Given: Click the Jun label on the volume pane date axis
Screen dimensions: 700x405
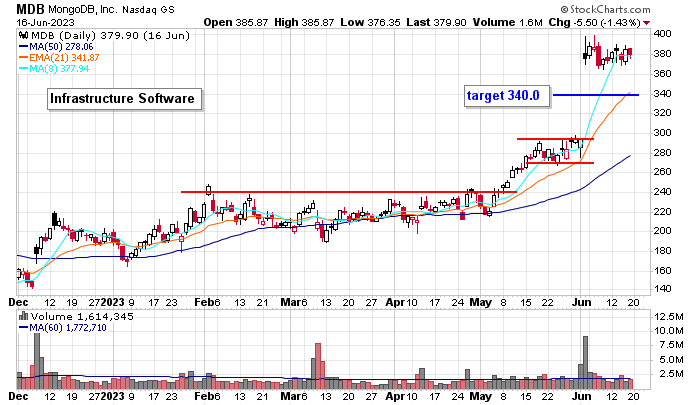Looking at the screenshot, I should point(582,397).
